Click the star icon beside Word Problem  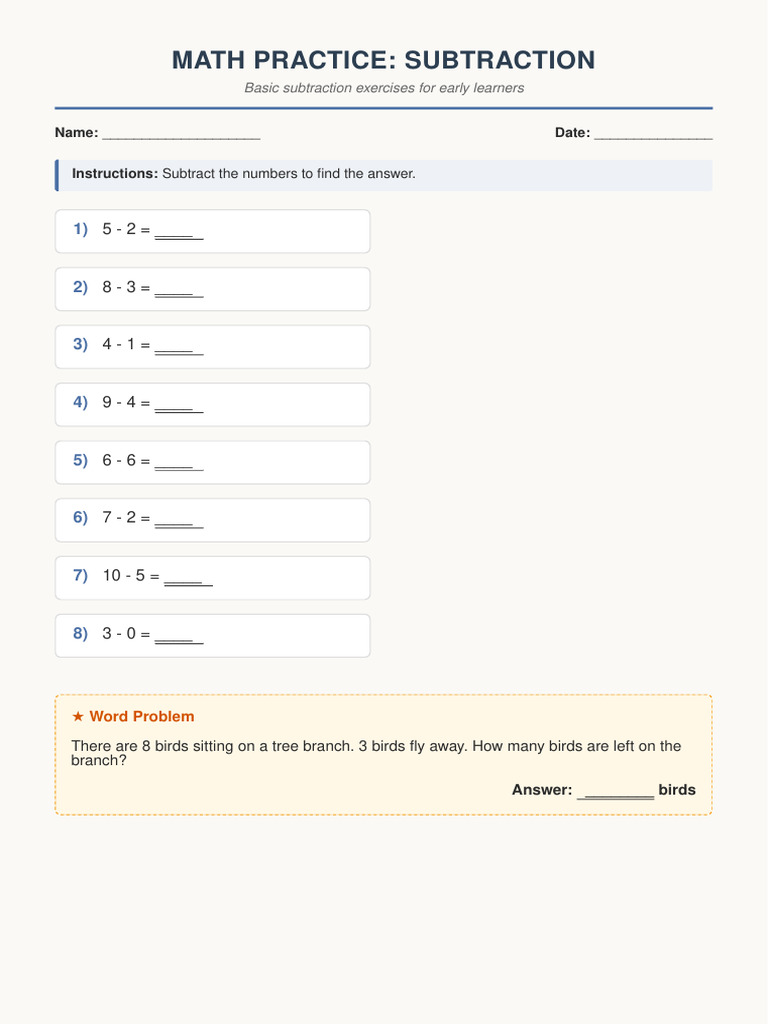tap(78, 717)
